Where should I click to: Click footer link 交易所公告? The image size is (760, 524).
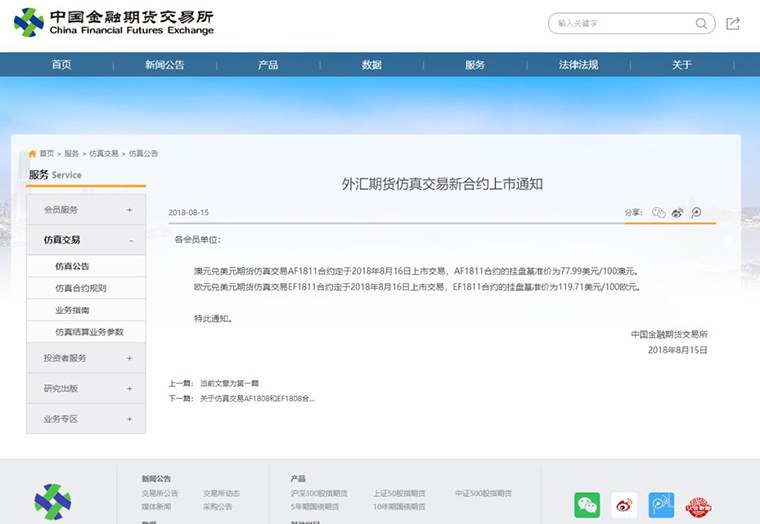pyautogui.click(x=160, y=493)
